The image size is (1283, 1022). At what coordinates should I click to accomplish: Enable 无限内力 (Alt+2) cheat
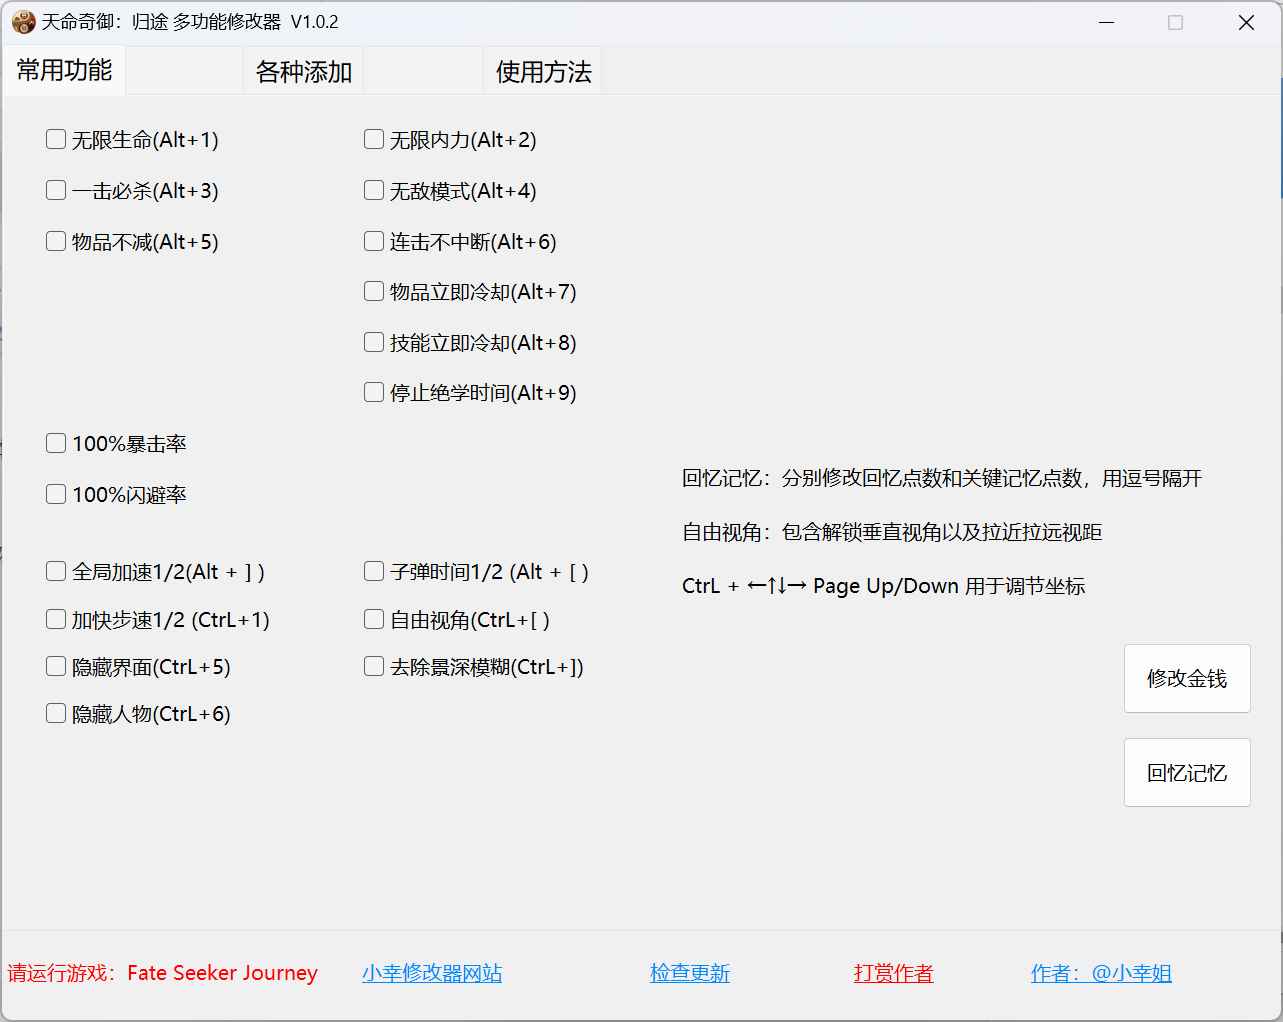tap(374, 139)
